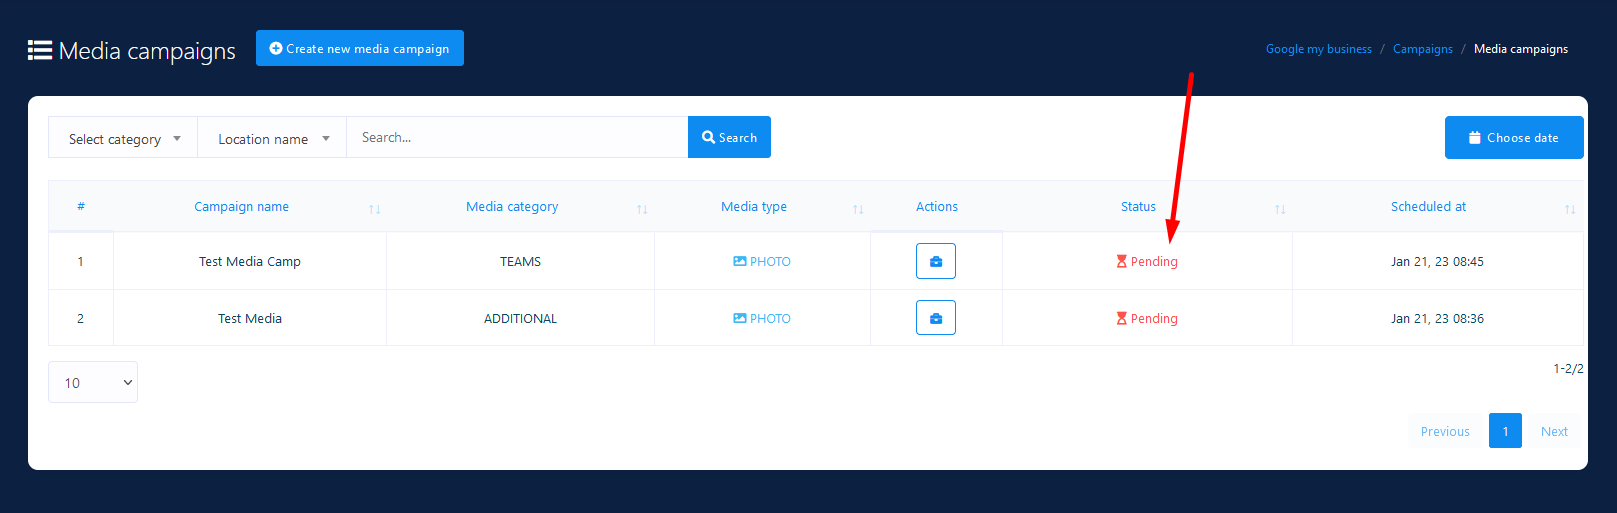1617x513 pixels.
Task: Go to Google my business breadcrumb
Action: [x=1318, y=49]
